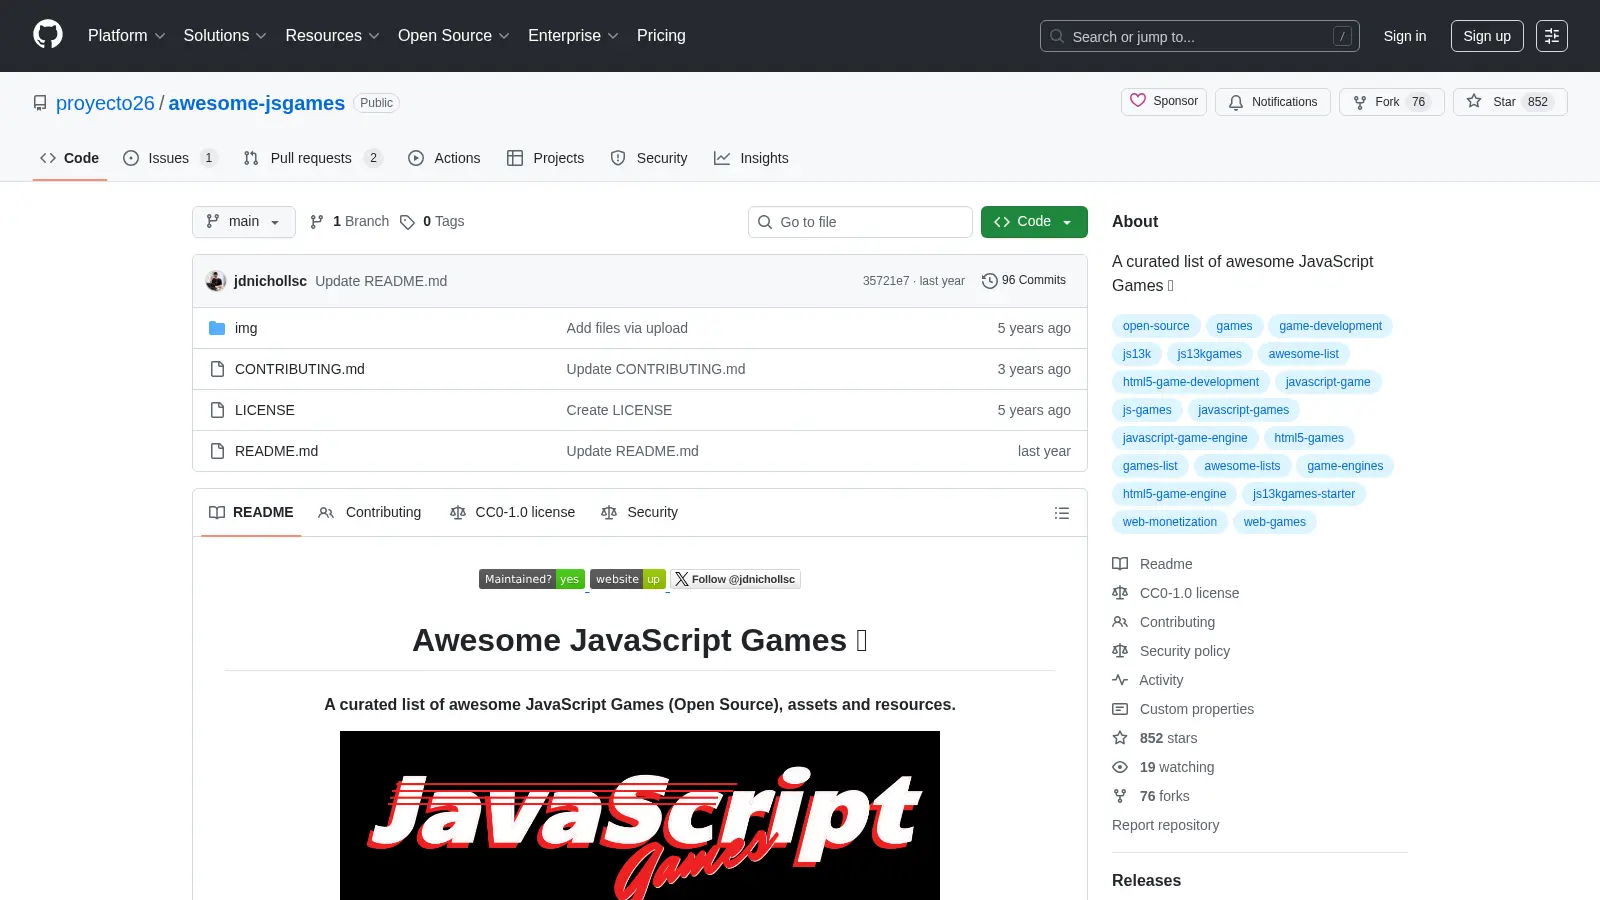The image size is (1600, 900).
Task: Expand the Resources menu
Action: (x=333, y=36)
